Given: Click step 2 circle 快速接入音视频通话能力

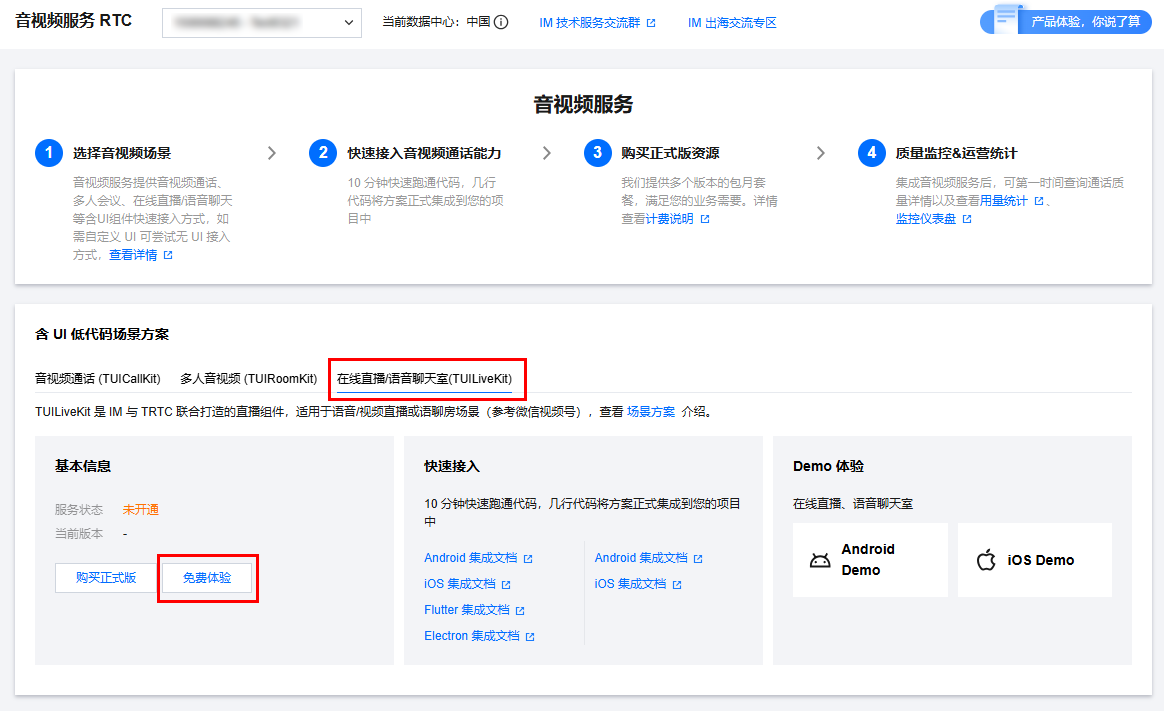Looking at the screenshot, I should (323, 153).
